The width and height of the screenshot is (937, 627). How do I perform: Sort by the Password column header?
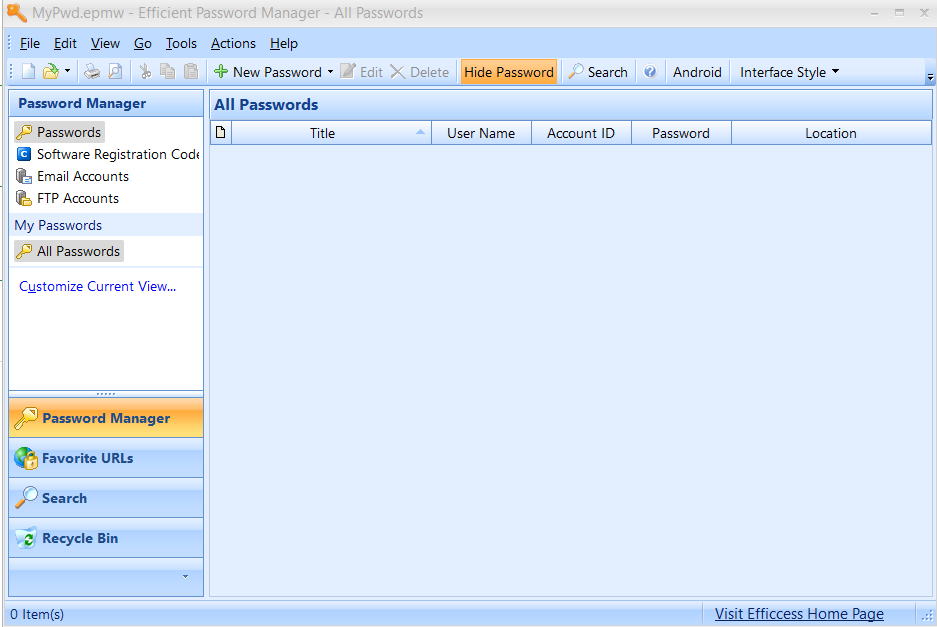coord(681,133)
